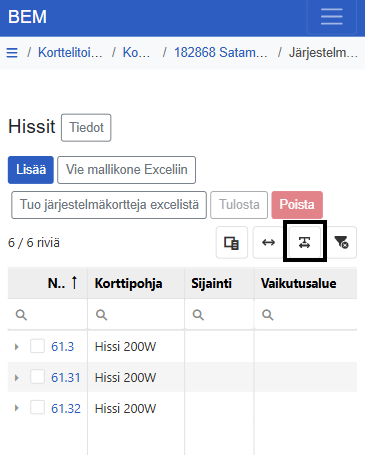Expand row 61.3 details
Viewport: 365px width, 455px height.
tap(16, 347)
